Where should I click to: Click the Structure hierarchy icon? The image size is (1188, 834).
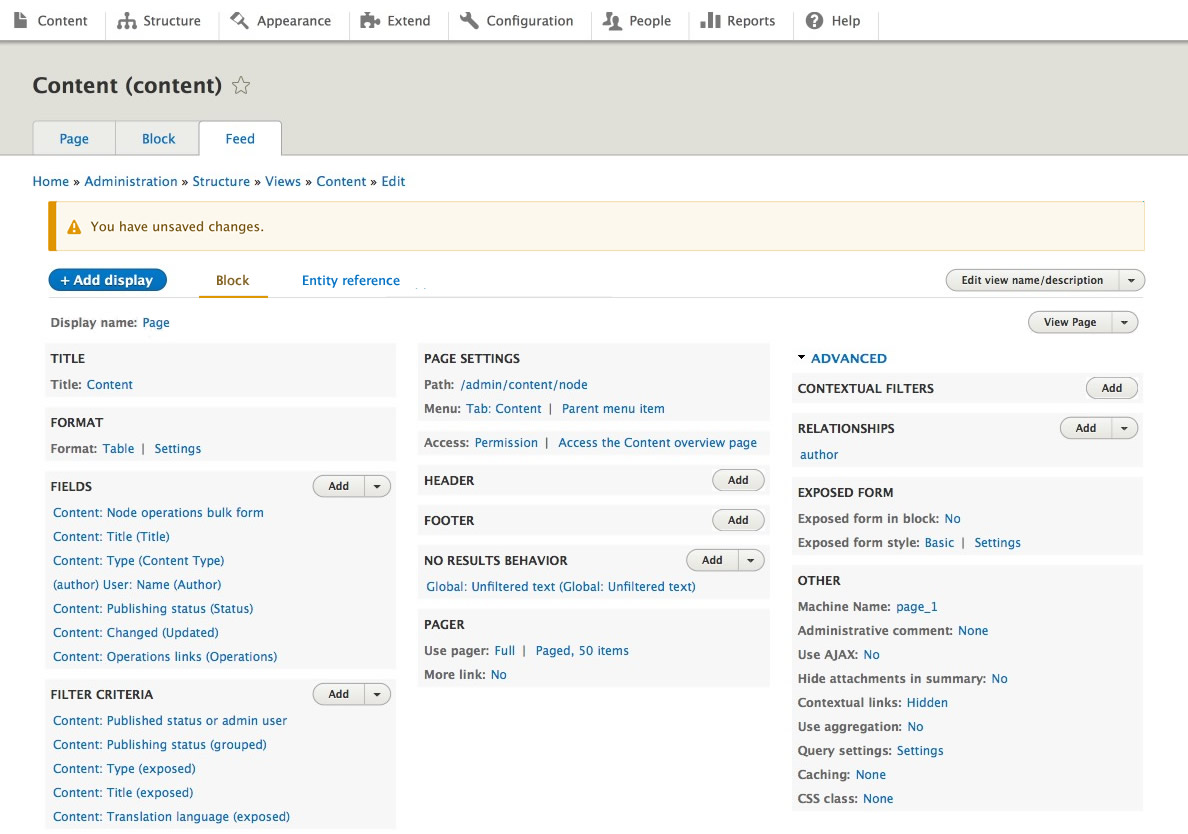[x=127, y=20]
